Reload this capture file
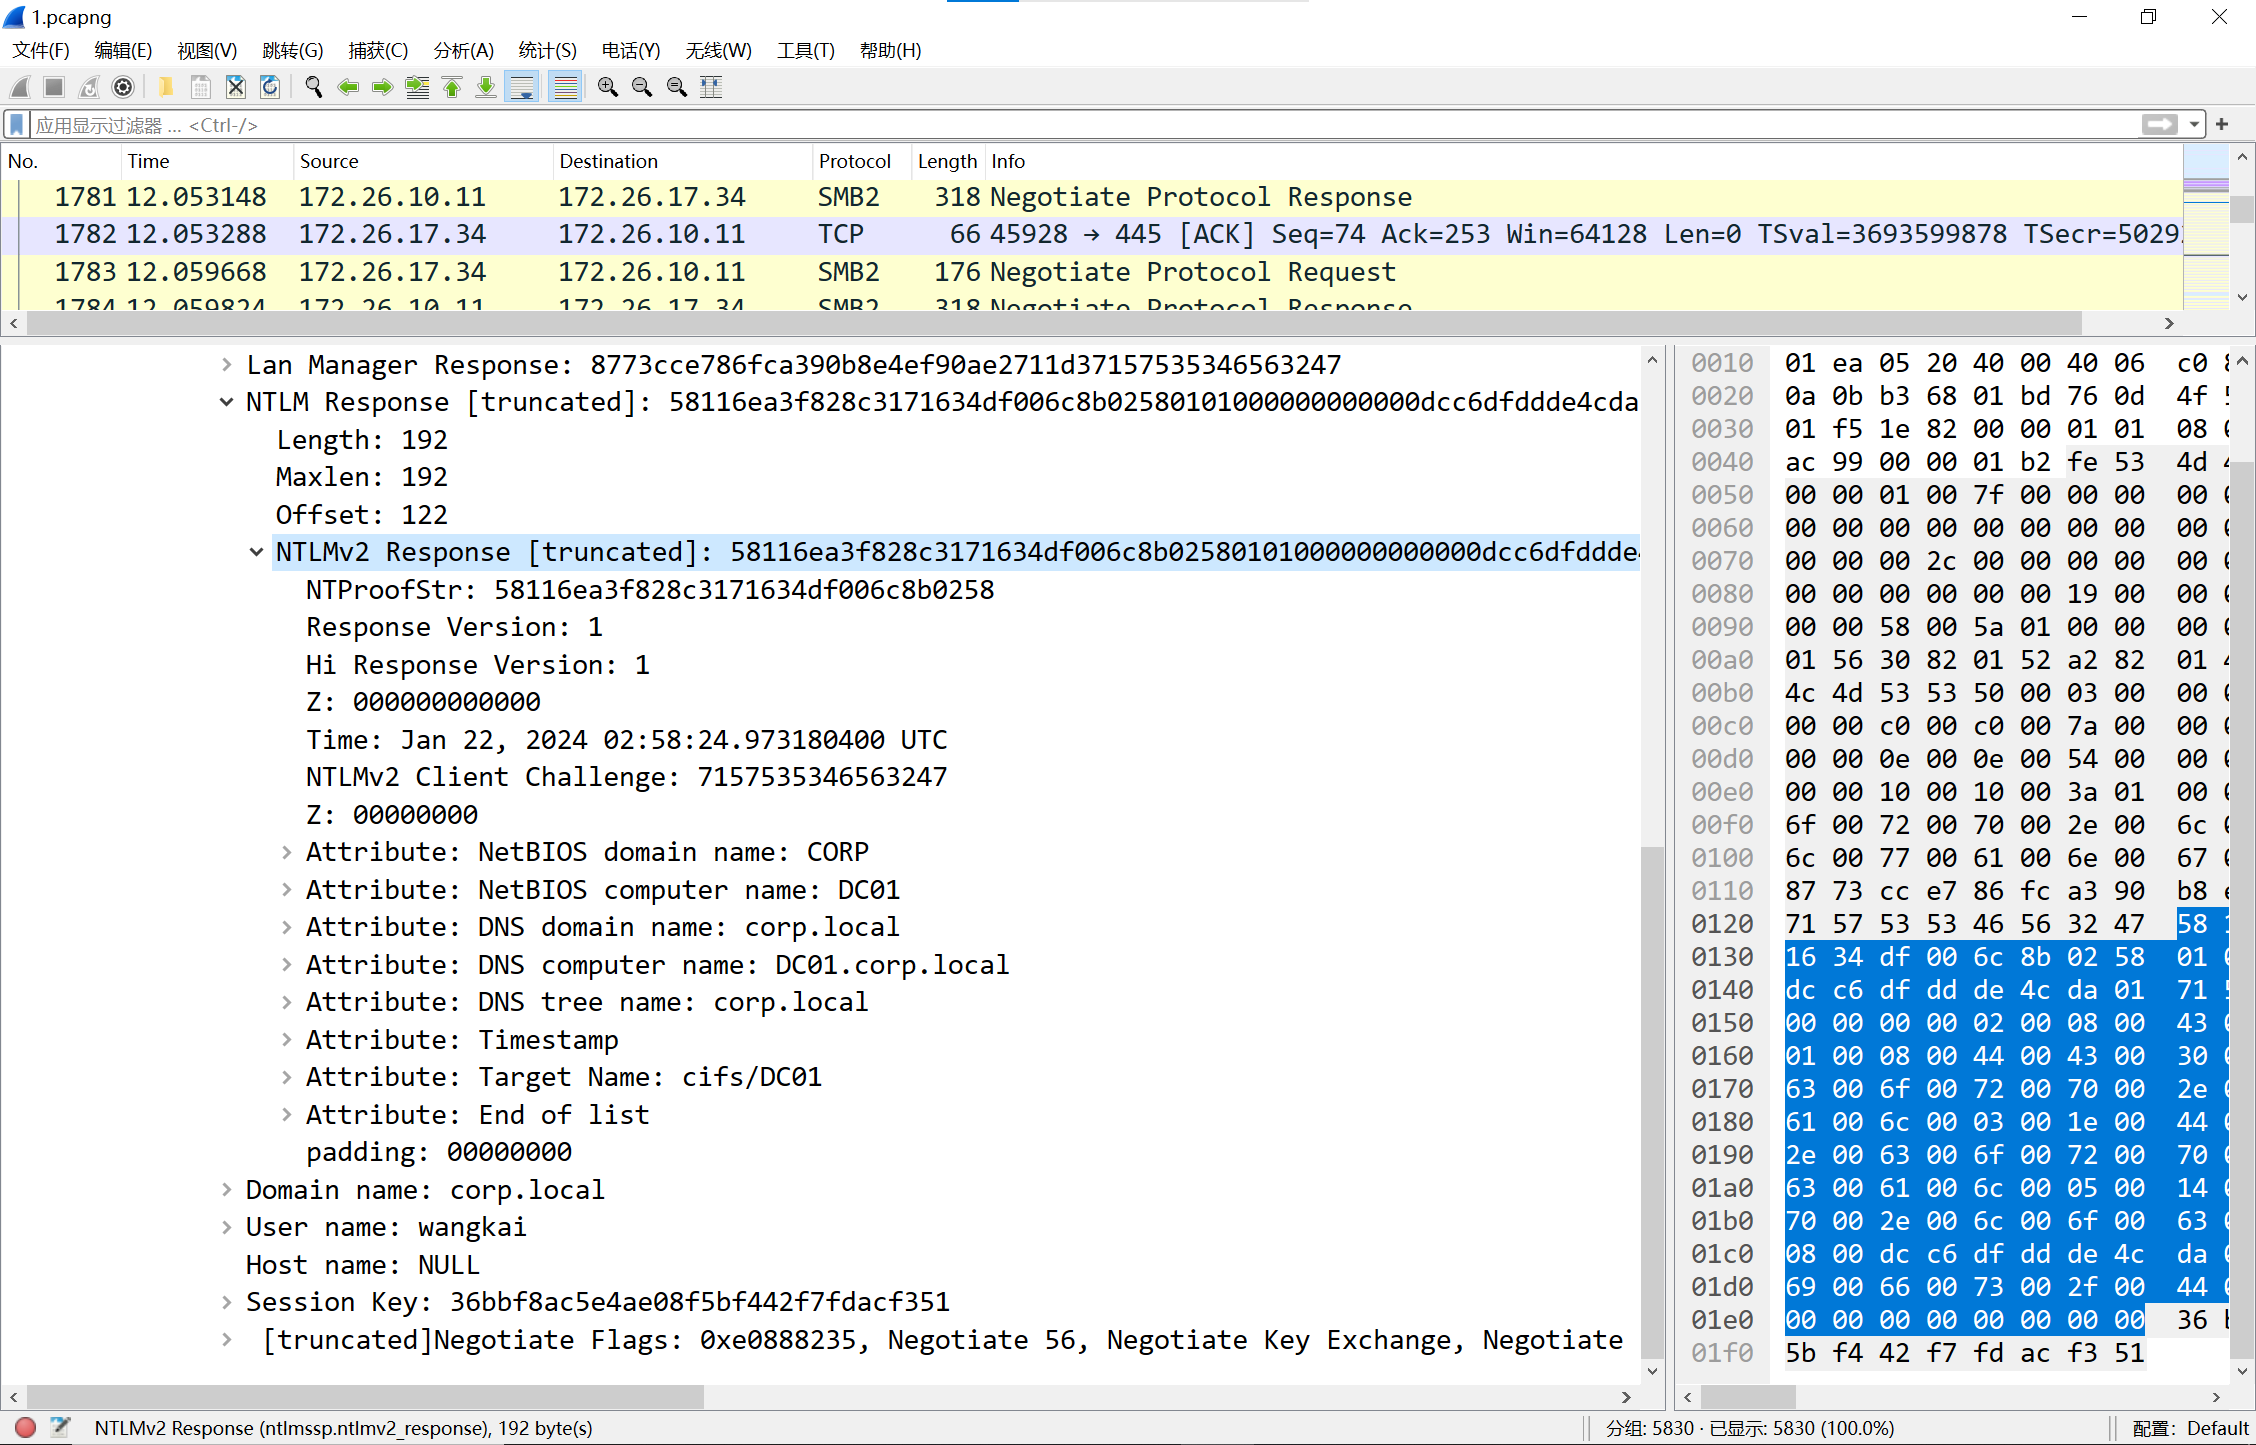This screenshot has width=2256, height=1445. (x=270, y=87)
